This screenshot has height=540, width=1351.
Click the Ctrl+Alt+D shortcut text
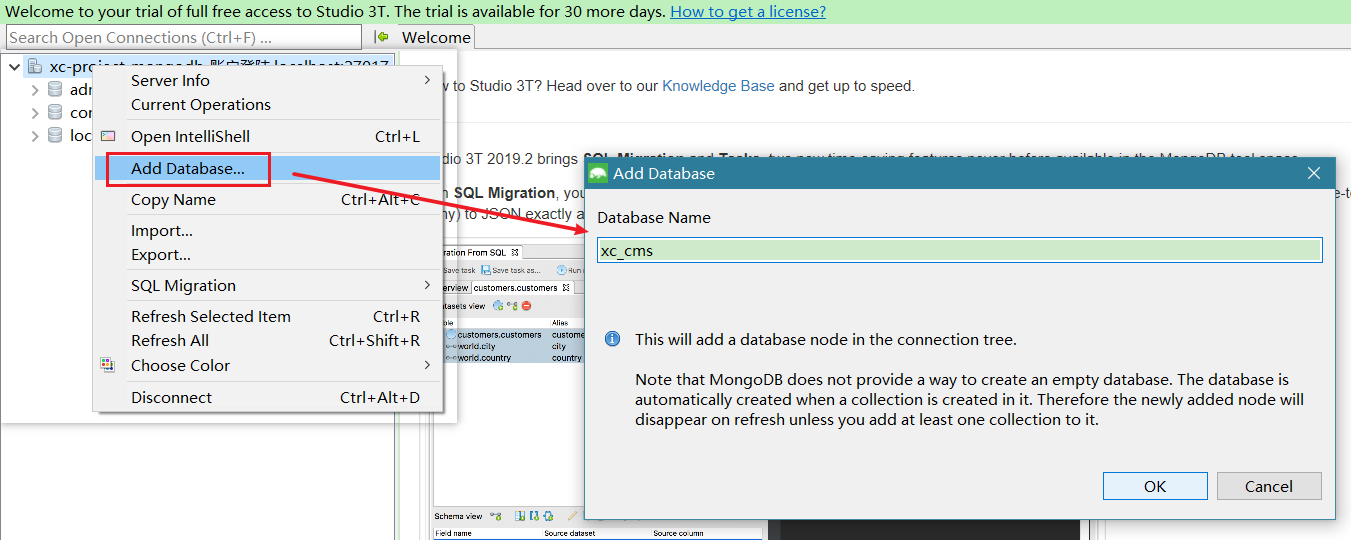(x=380, y=397)
